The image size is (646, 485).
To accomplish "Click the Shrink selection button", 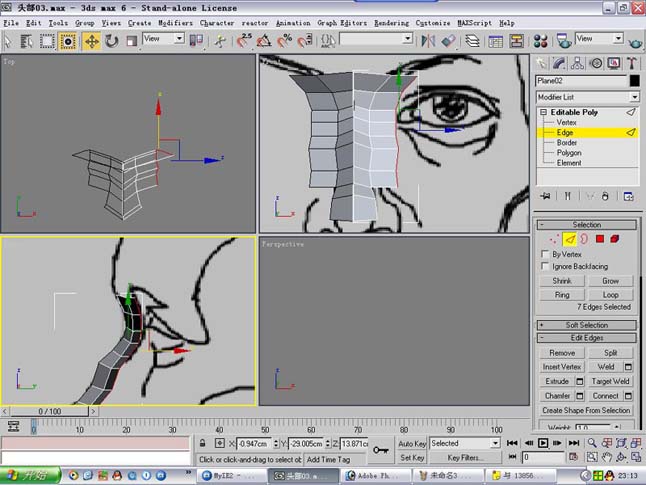I will tap(562, 281).
